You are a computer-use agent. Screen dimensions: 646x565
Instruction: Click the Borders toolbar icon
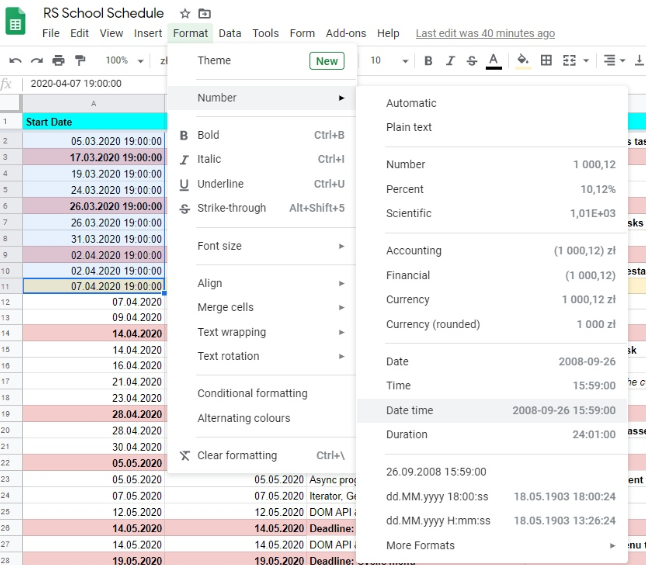tap(546, 61)
